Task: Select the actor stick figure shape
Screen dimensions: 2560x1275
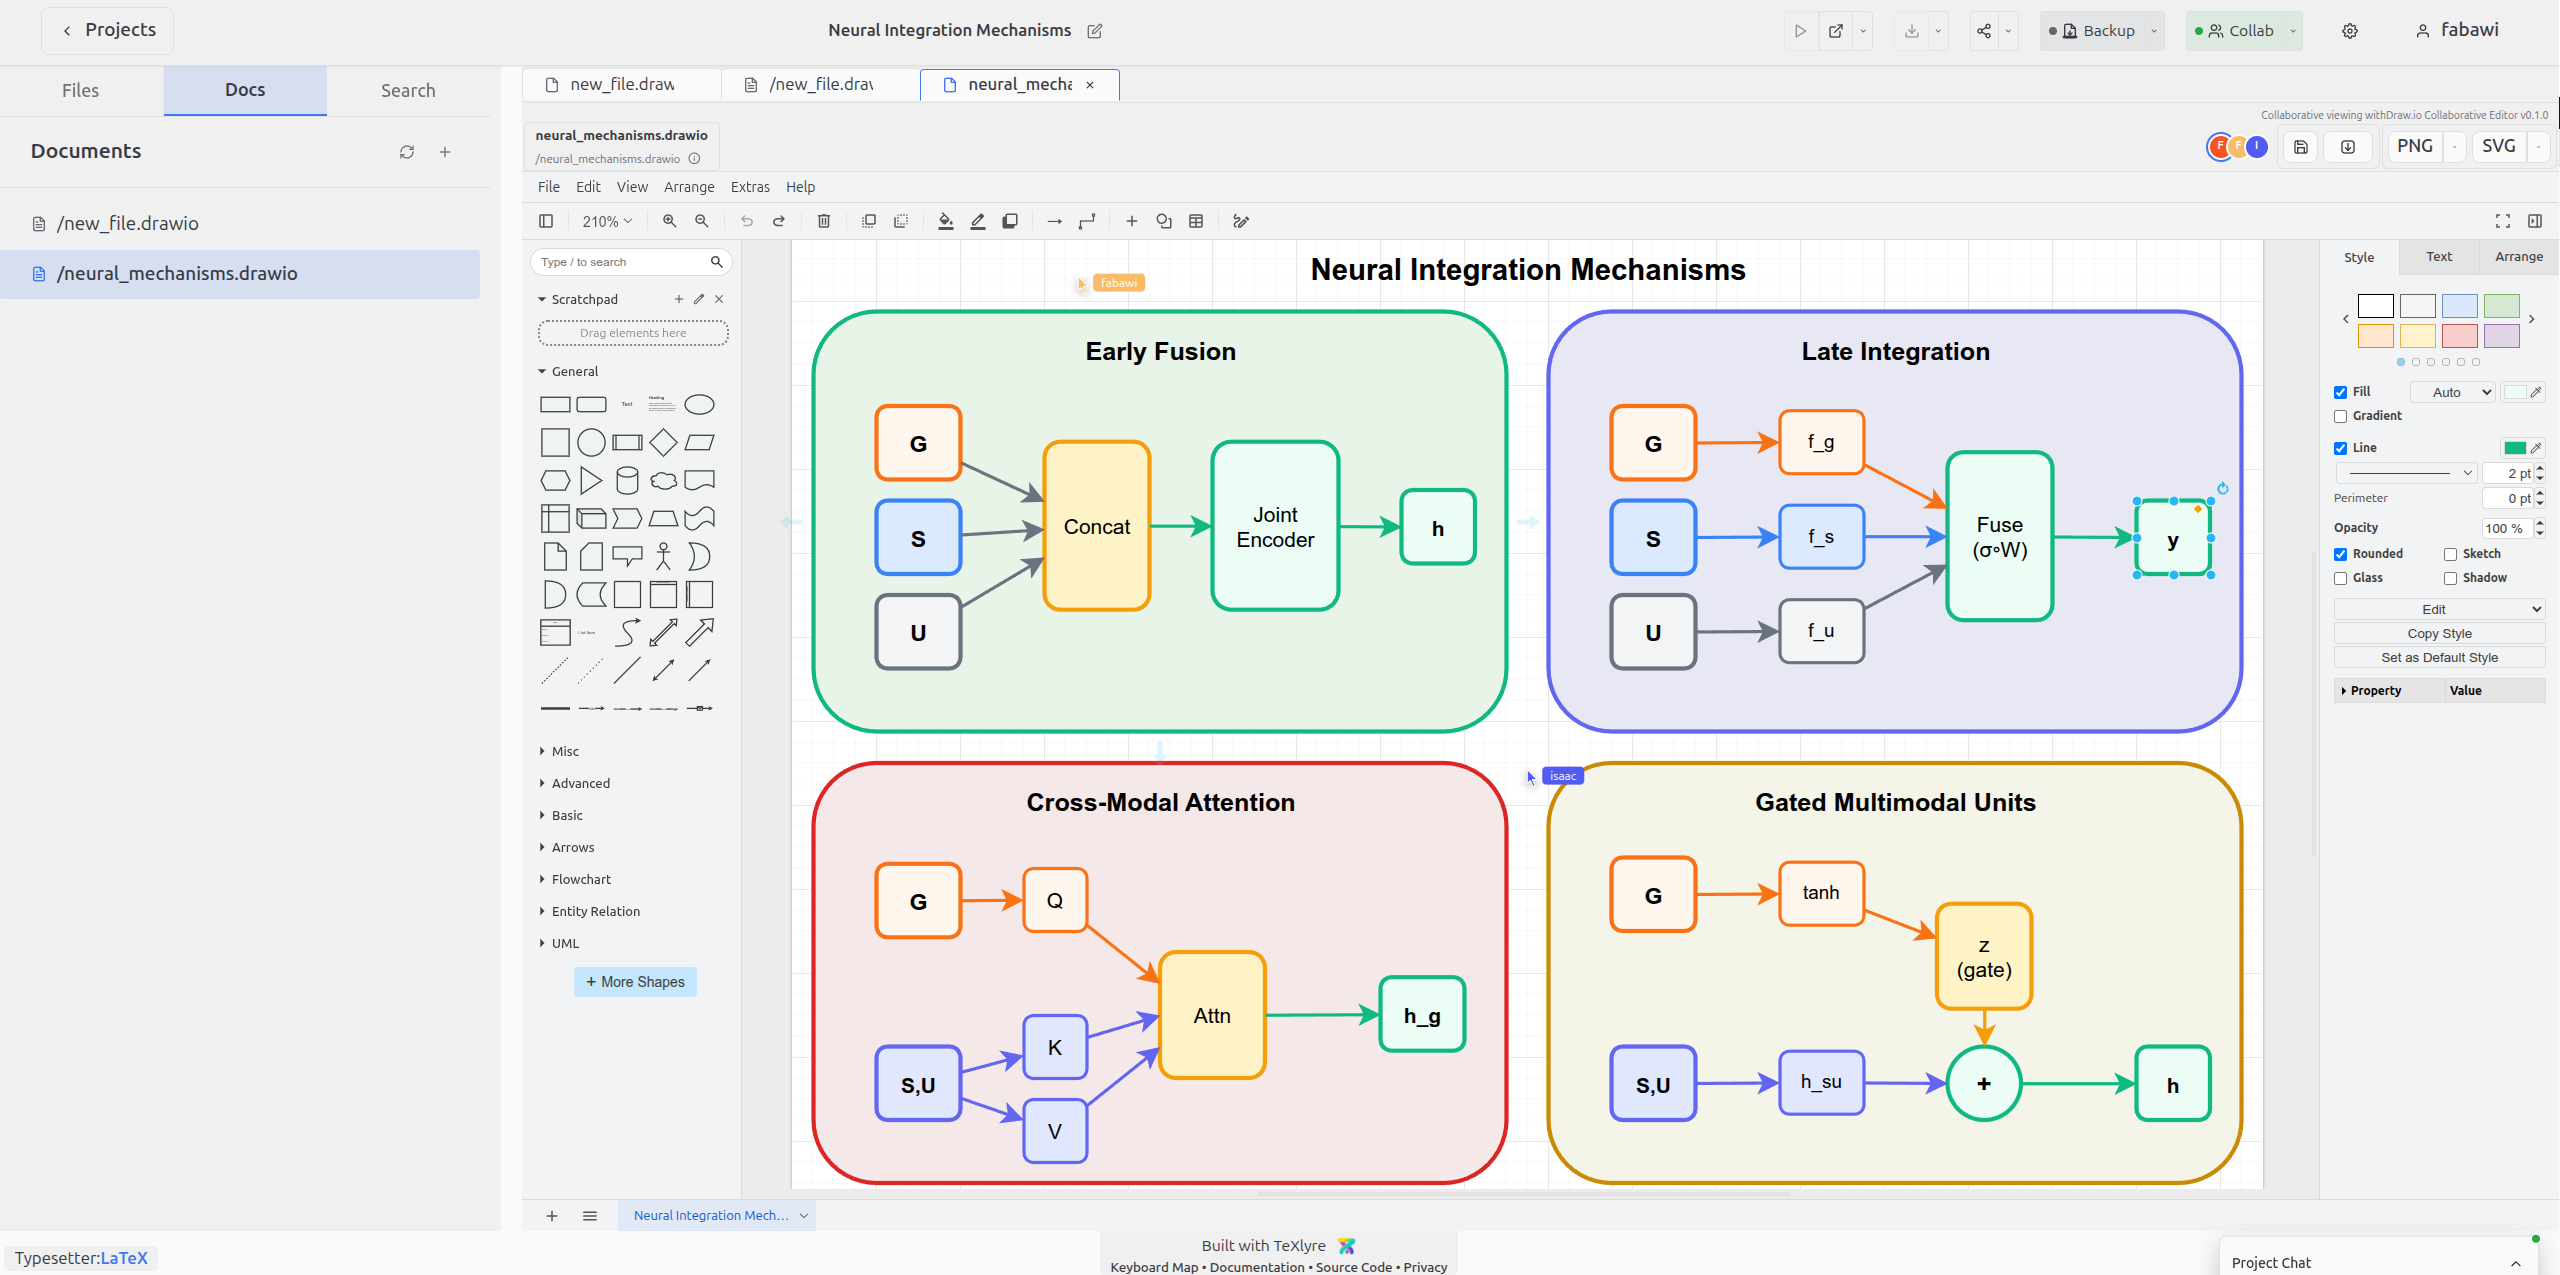Action: [663, 556]
